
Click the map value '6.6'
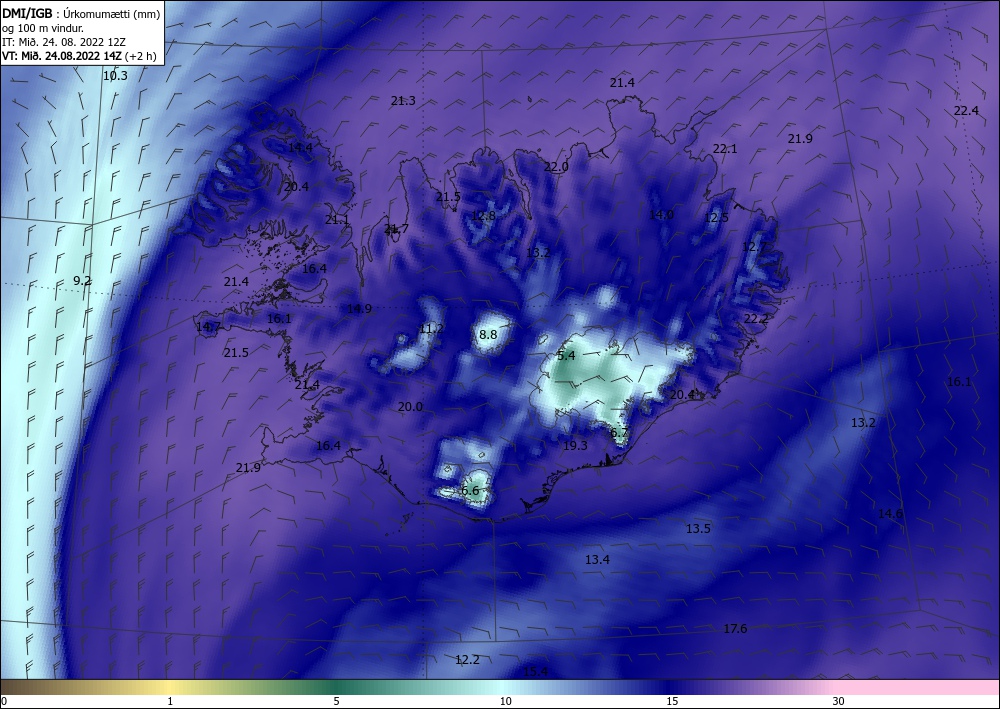point(470,491)
